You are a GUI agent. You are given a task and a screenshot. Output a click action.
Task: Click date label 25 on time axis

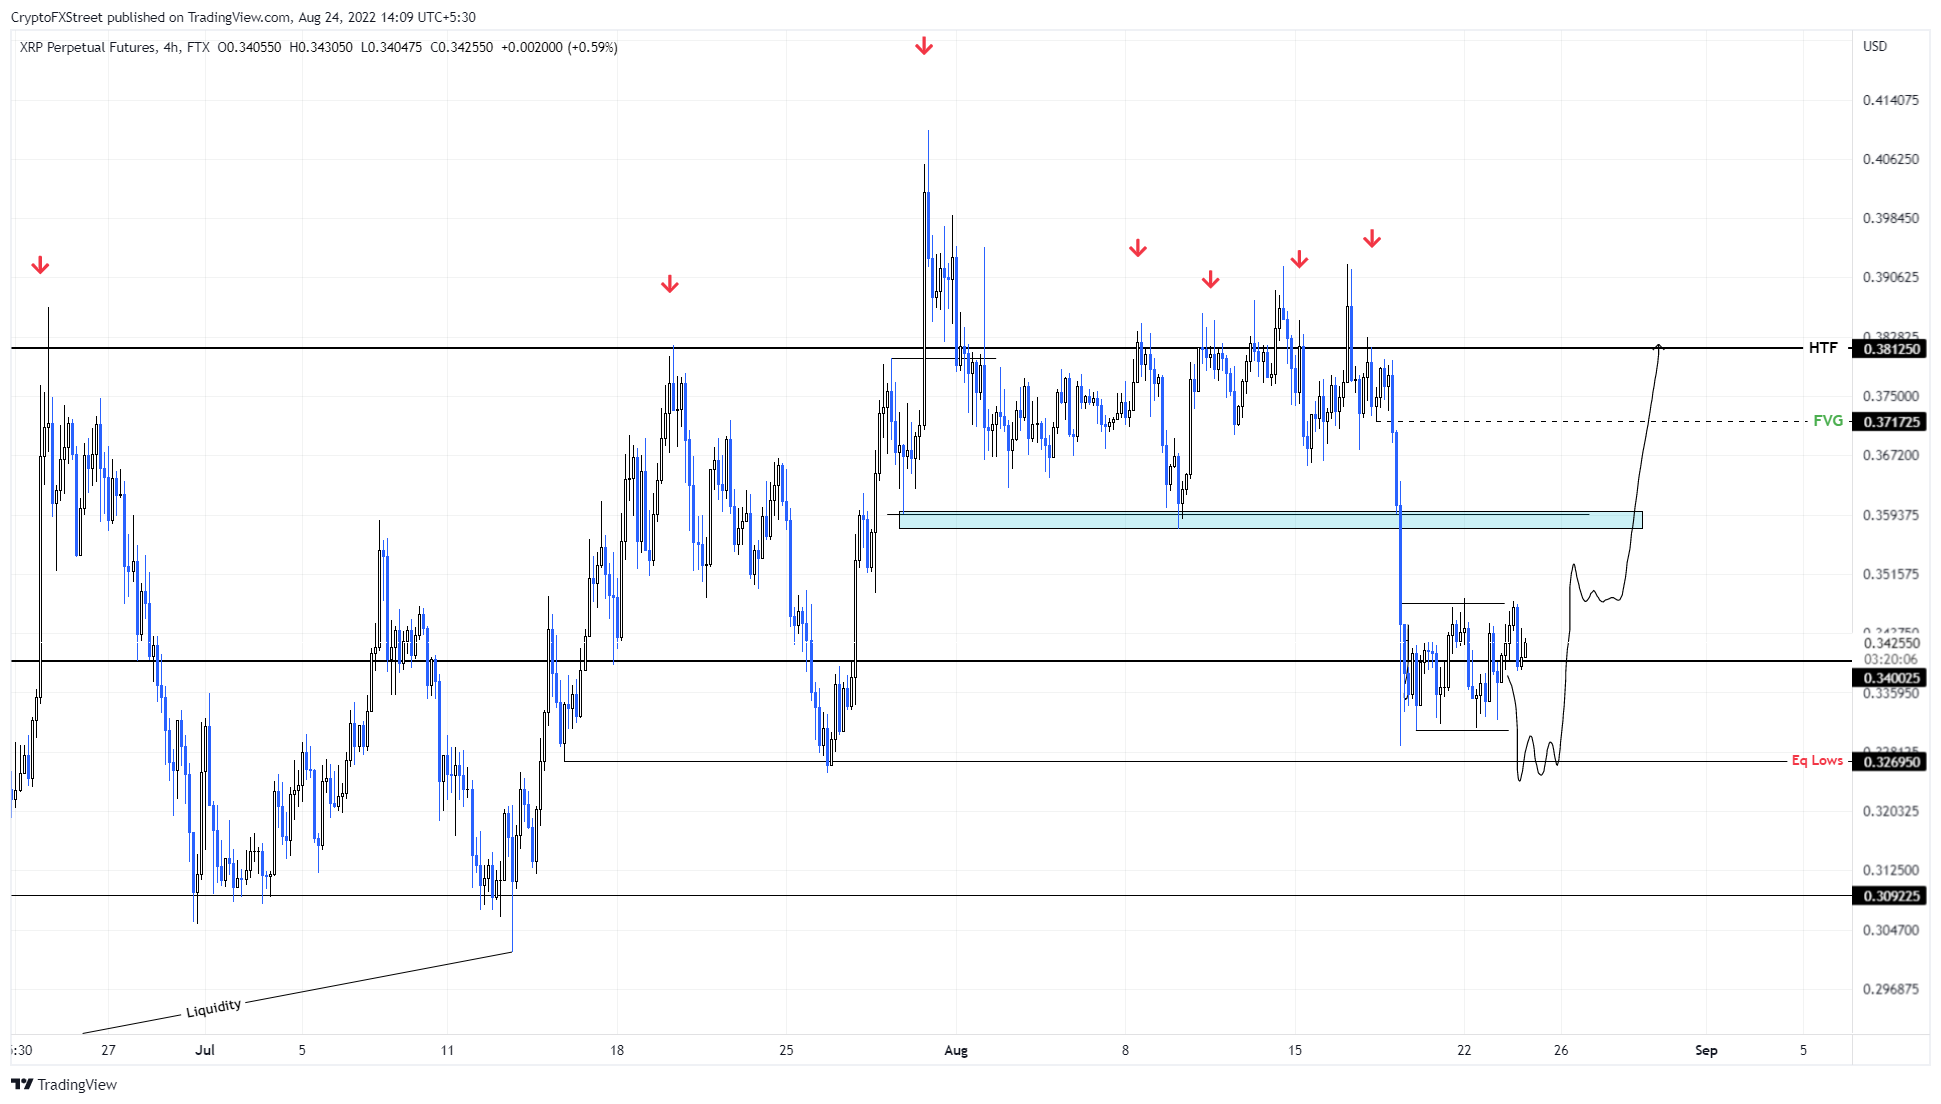point(786,1050)
